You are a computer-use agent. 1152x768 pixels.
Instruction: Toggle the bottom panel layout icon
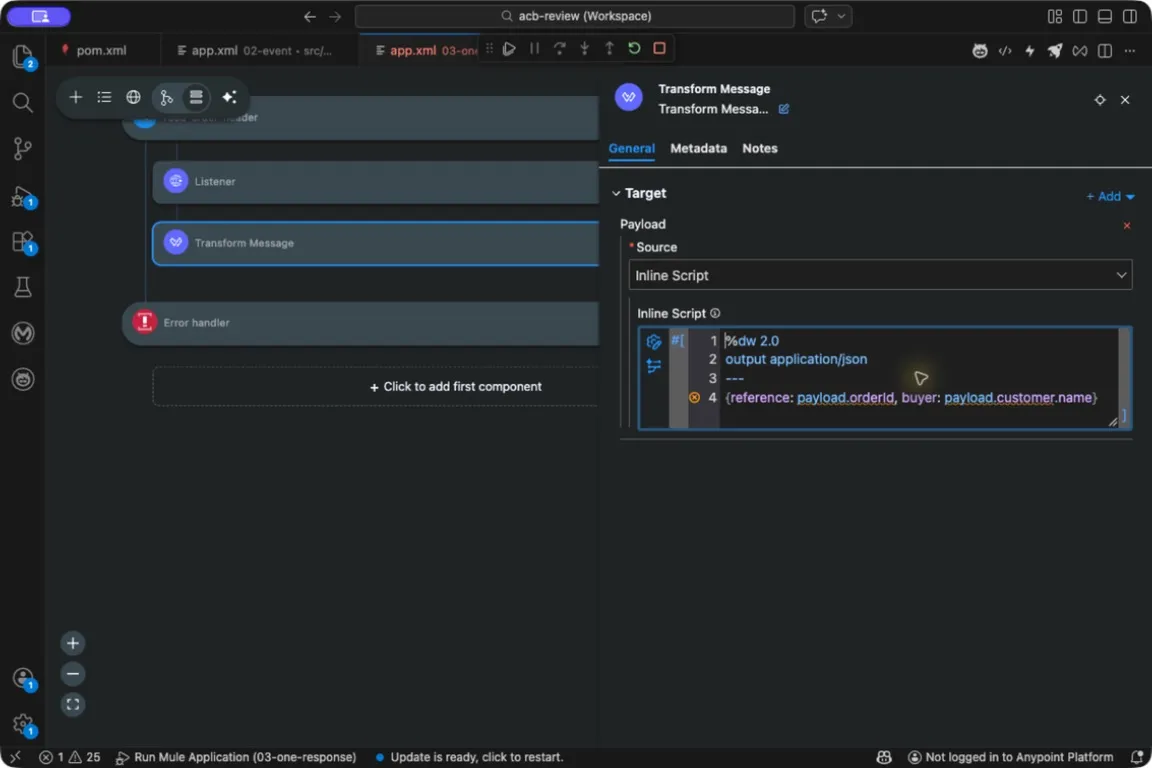pyautogui.click(x=1104, y=16)
